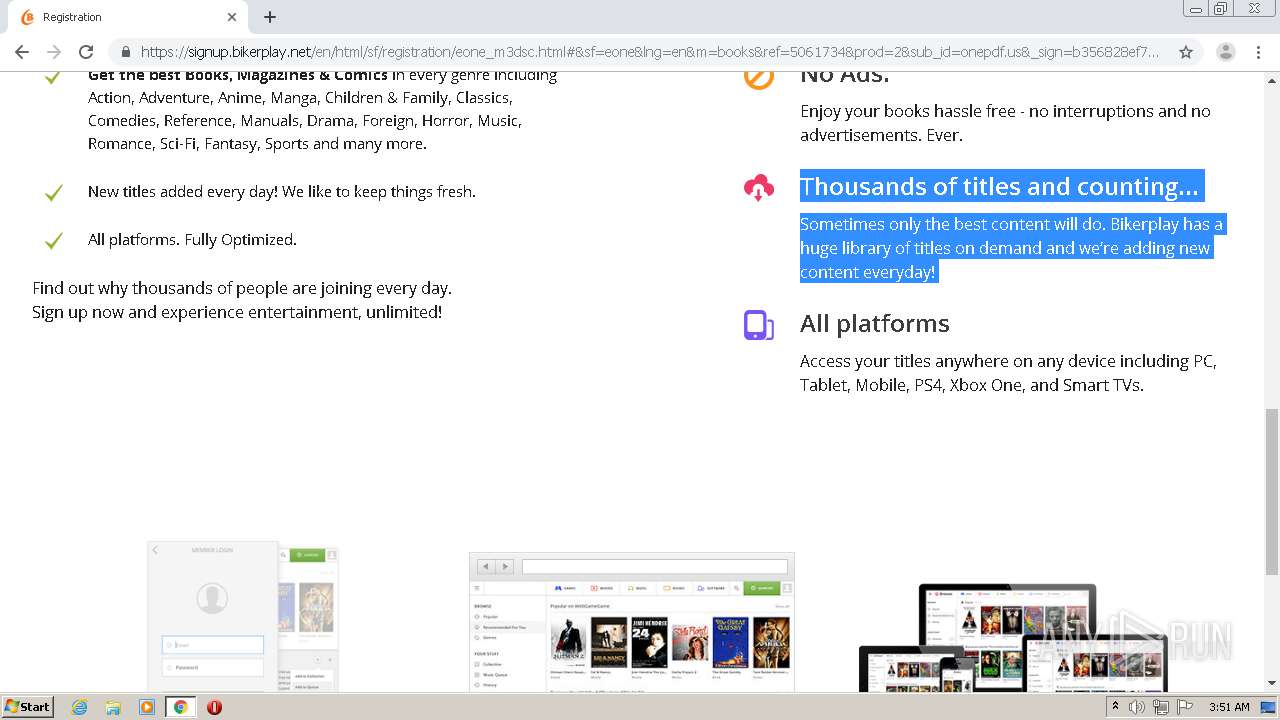This screenshot has width=1280, height=720.
Task: Switch to Chrome taskbar button
Action: click(180, 707)
